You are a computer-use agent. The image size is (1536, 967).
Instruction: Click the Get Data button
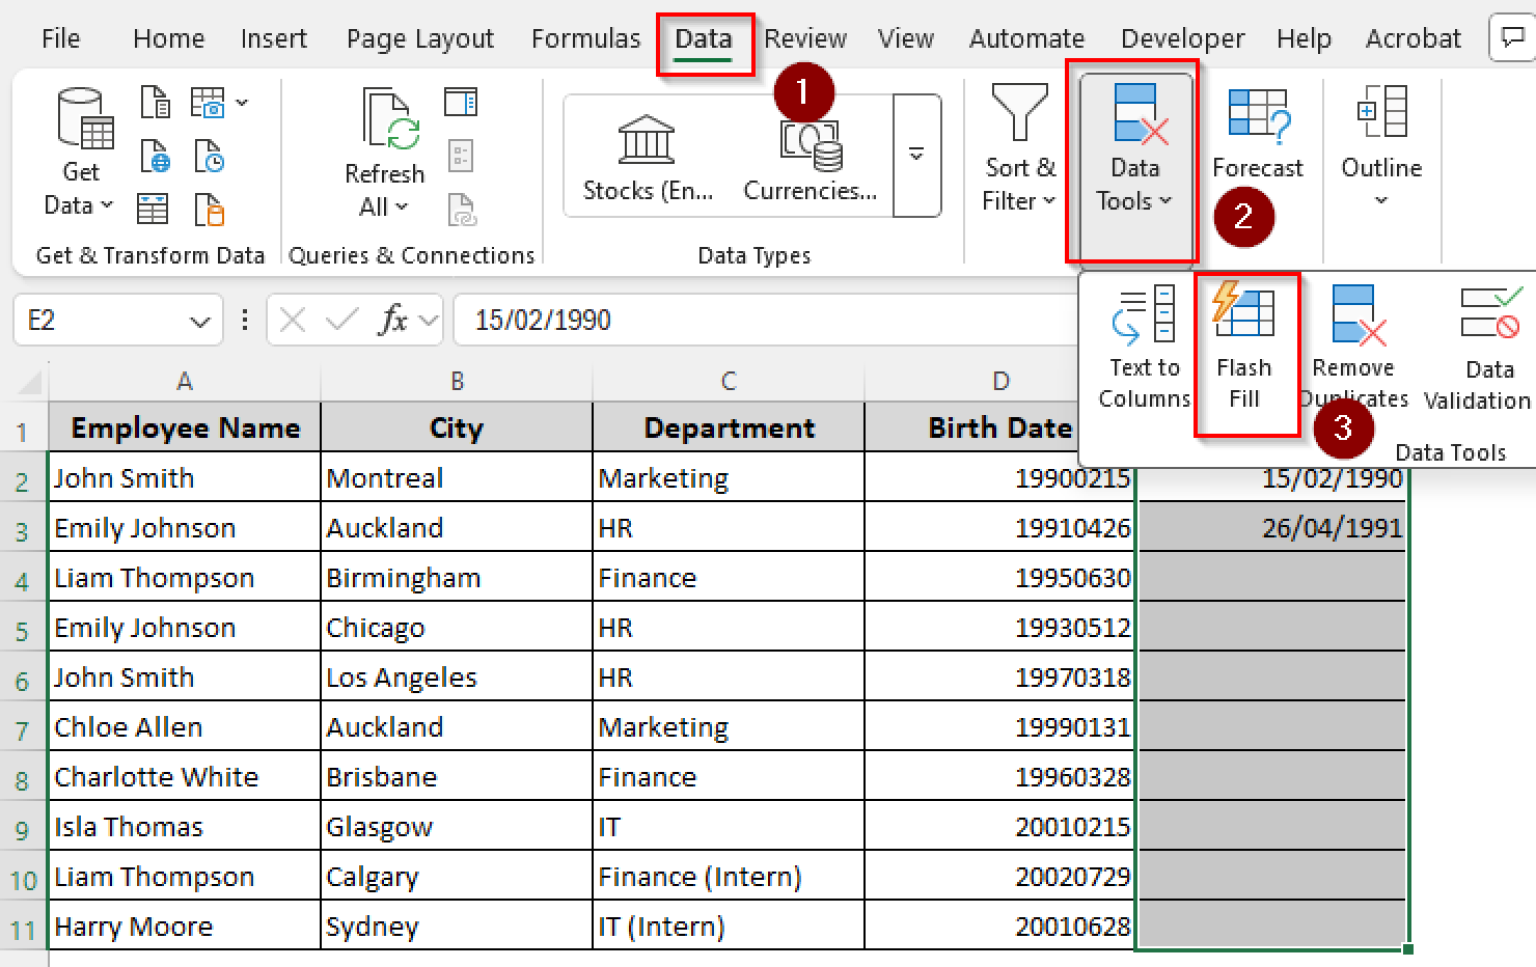pos(80,150)
